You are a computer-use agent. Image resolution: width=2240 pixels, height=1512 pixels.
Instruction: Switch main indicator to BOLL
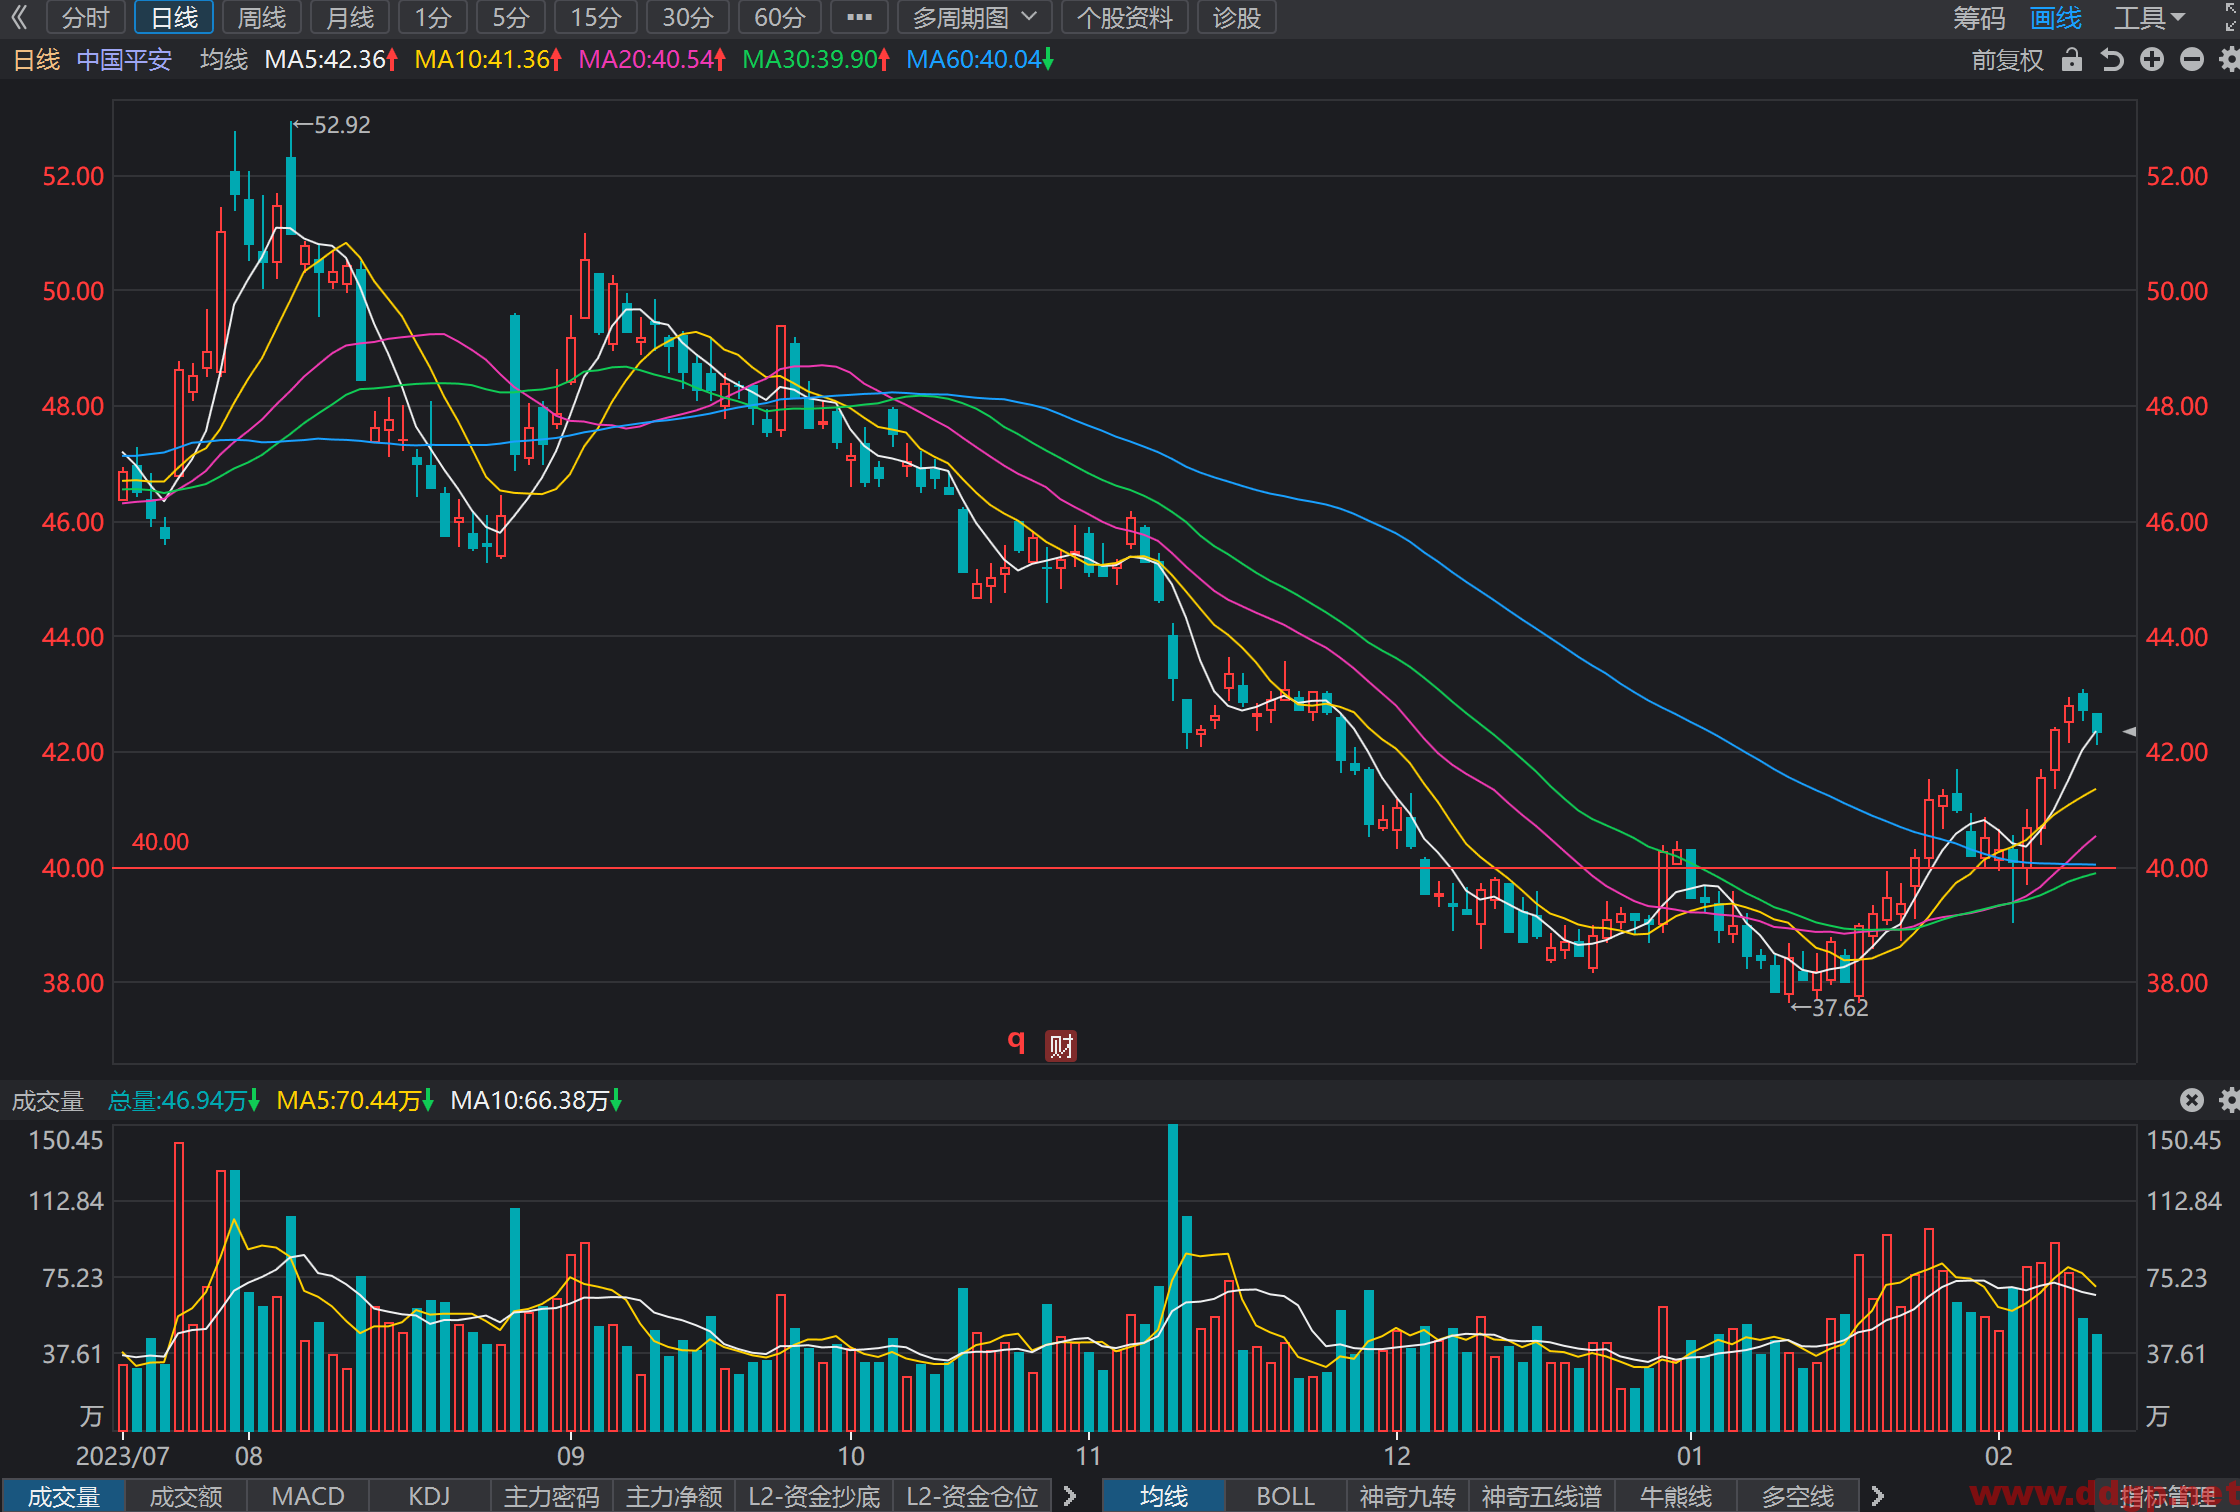(1286, 1496)
